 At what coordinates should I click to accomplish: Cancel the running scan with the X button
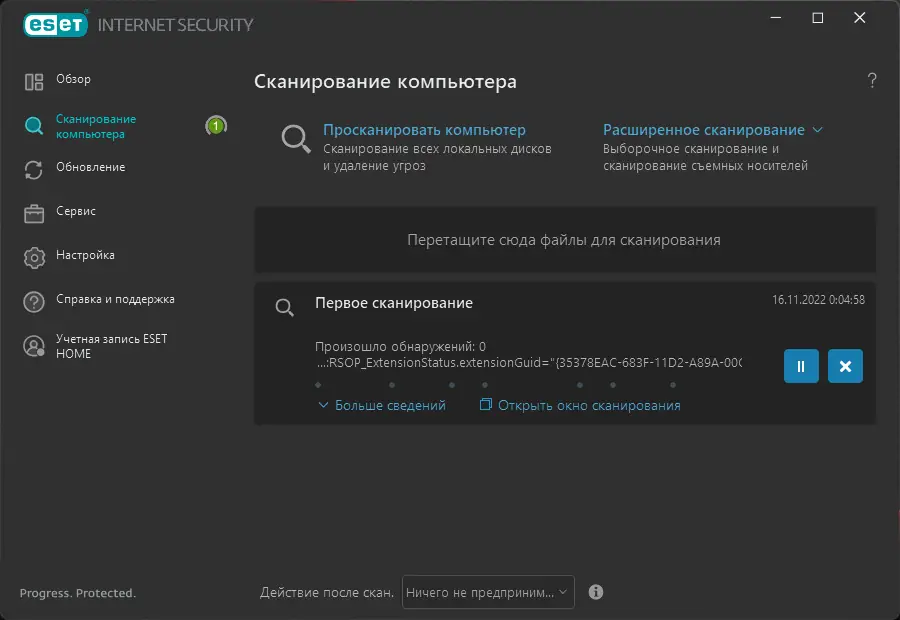(845, 366)
